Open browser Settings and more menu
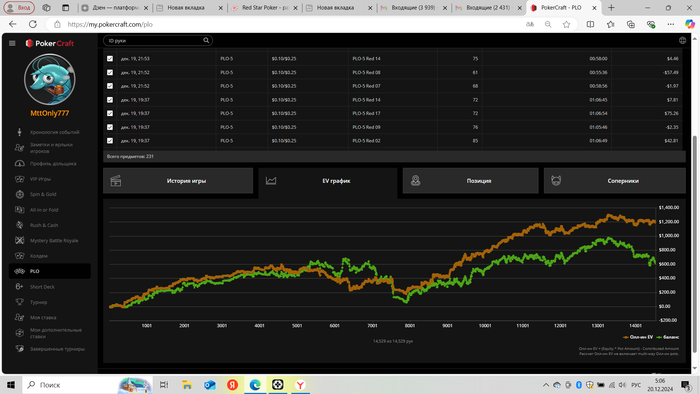700x394 pixels. click(x=671, y=25)
